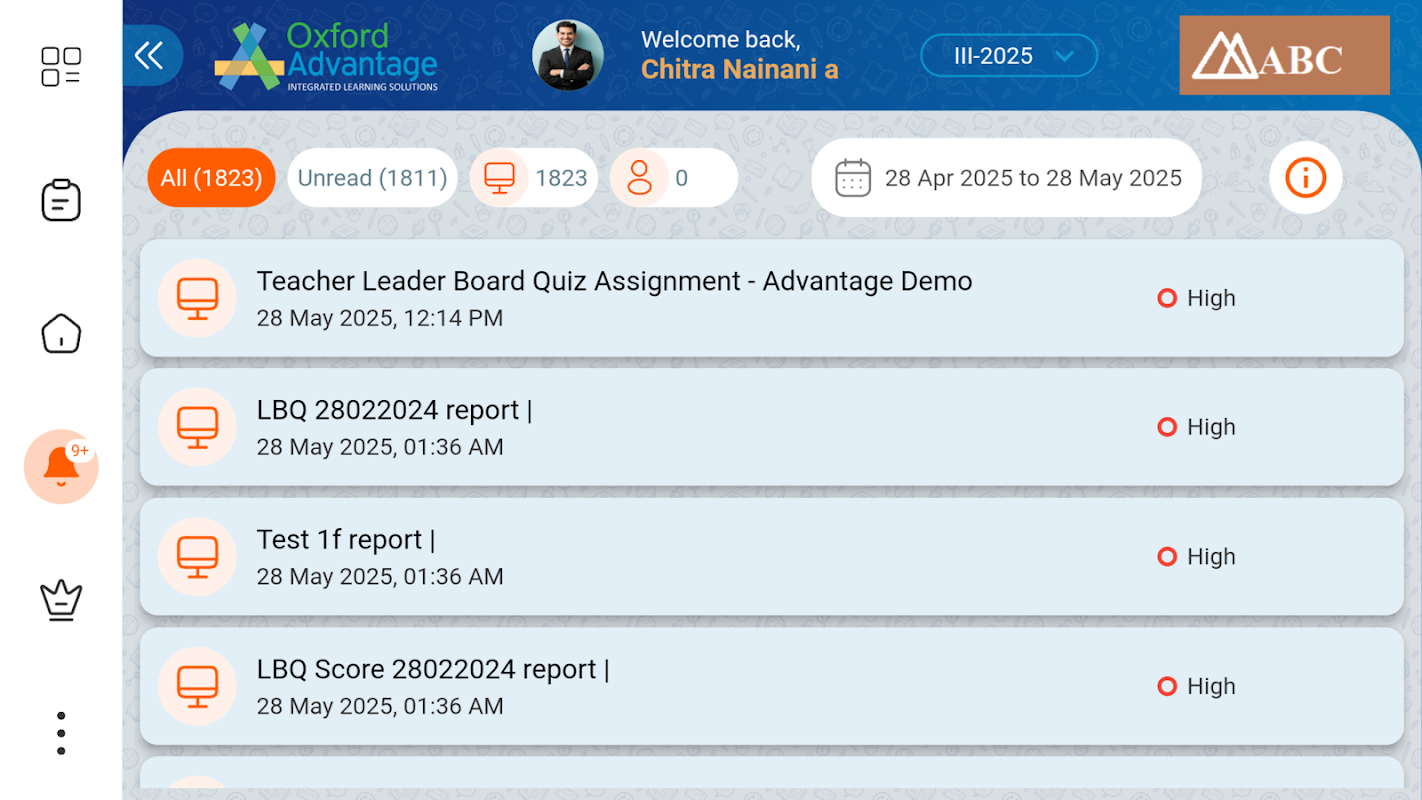Select the All (1823) filter tab
Screen dimensions: 1422x800
(x=211, y=178)
